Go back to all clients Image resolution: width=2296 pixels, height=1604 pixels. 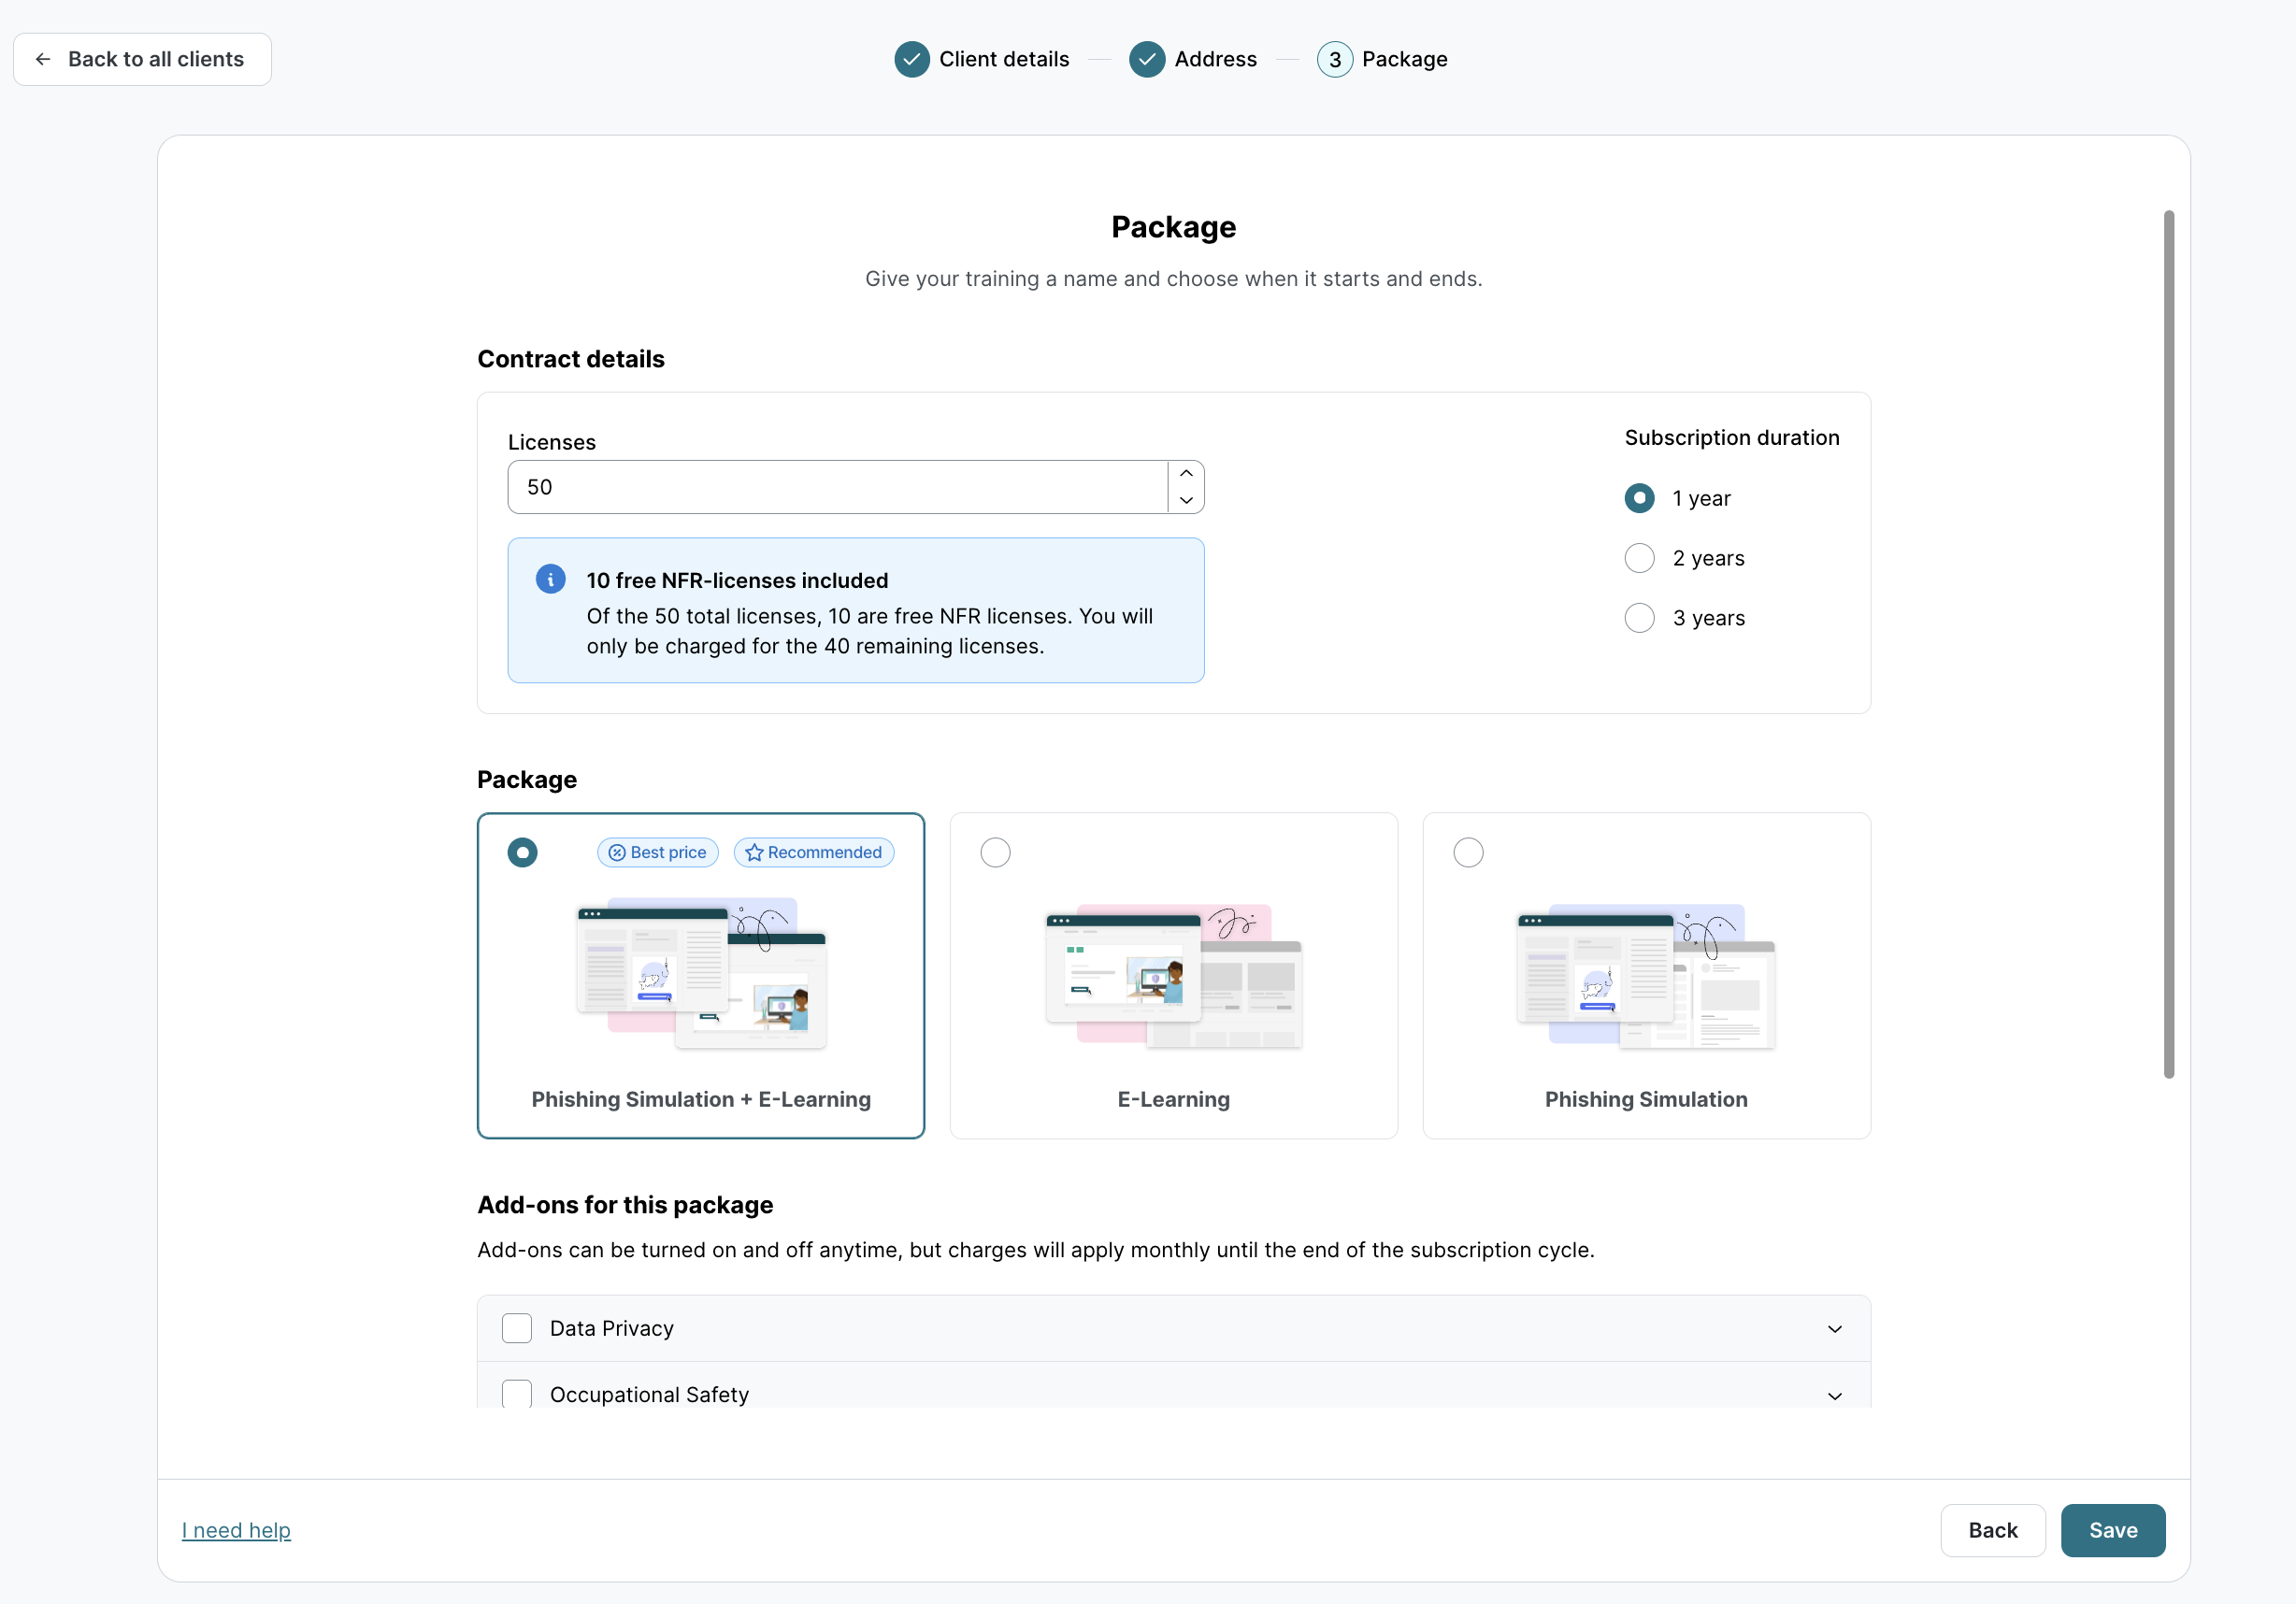142,59
